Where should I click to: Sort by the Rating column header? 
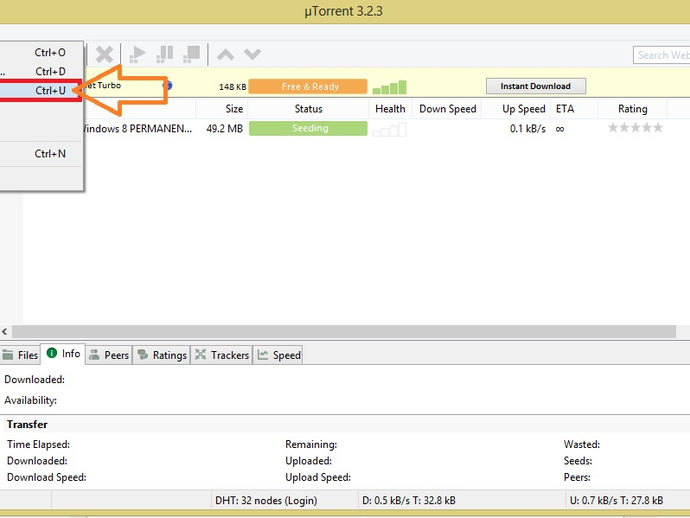(x=632, y=109)
